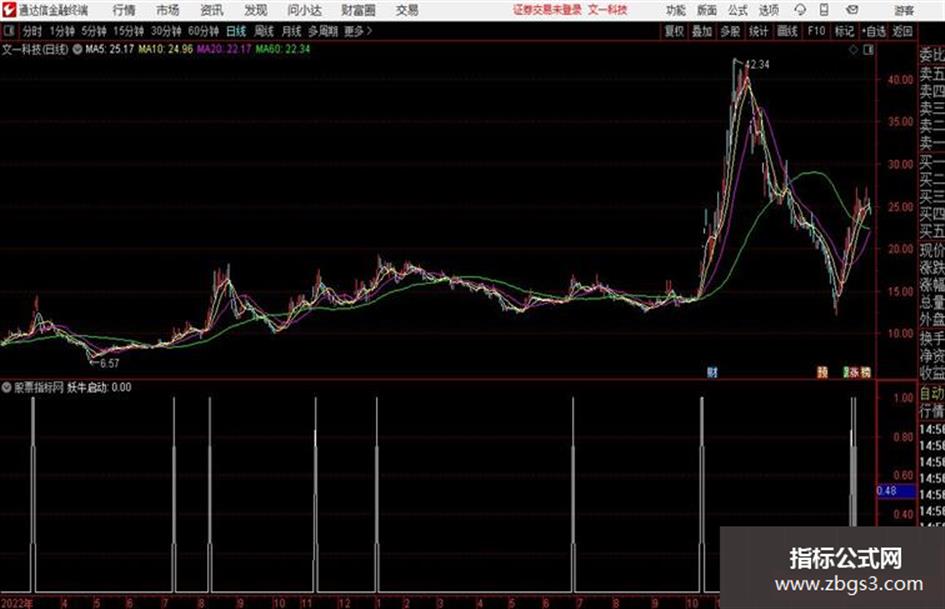Click the 画线 toolbar button
Viewport: 945px width, 609px height.
point(787,31)
